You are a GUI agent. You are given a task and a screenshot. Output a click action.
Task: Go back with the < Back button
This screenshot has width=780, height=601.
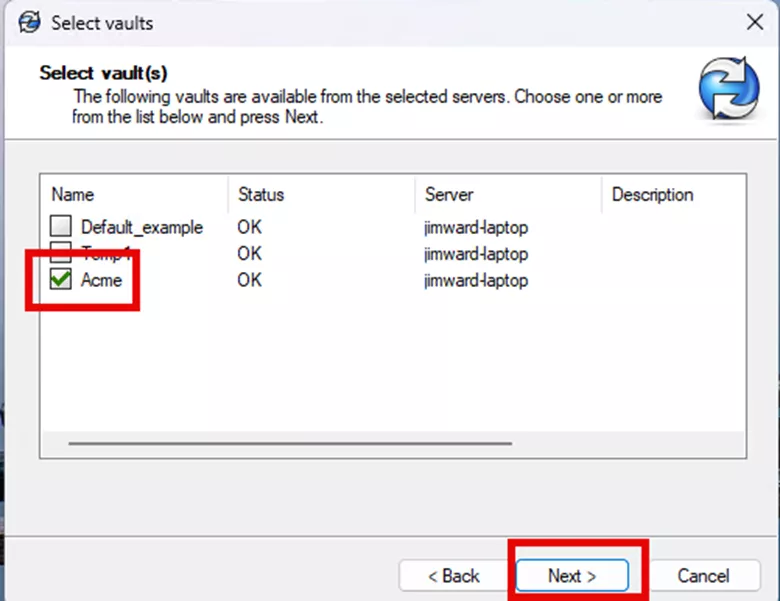454,576
